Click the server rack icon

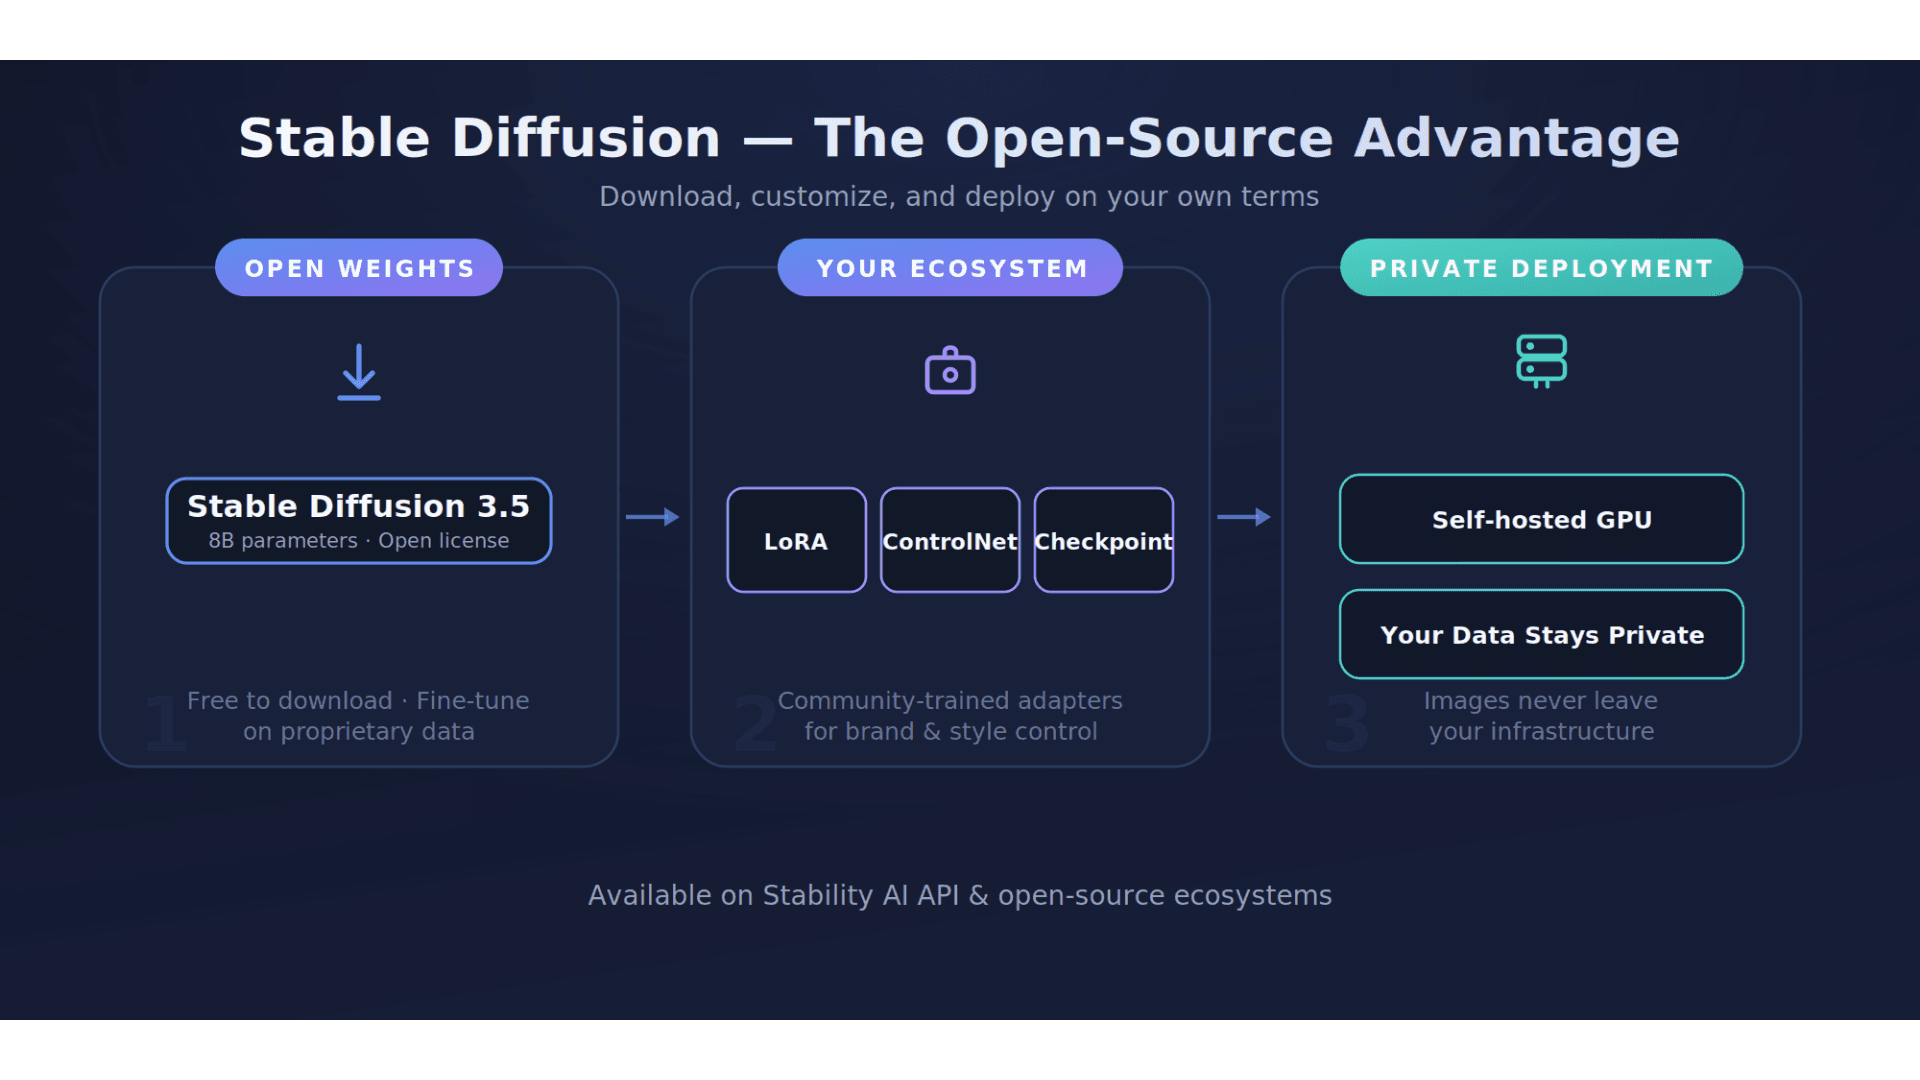1541,361
